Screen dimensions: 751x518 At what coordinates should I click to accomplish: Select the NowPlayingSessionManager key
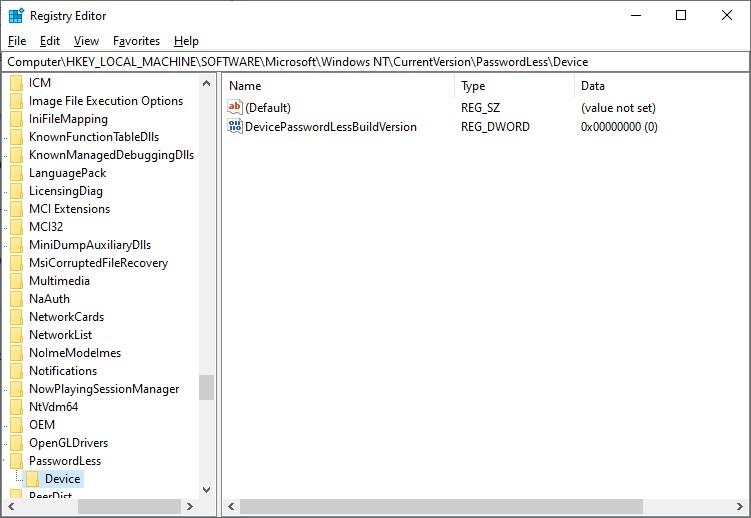(x=104, y=389)
